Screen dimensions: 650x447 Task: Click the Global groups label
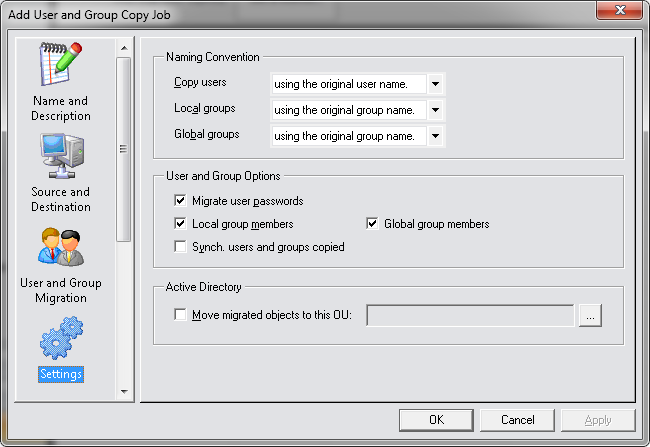pyautogui.click(x=207, y=134)
